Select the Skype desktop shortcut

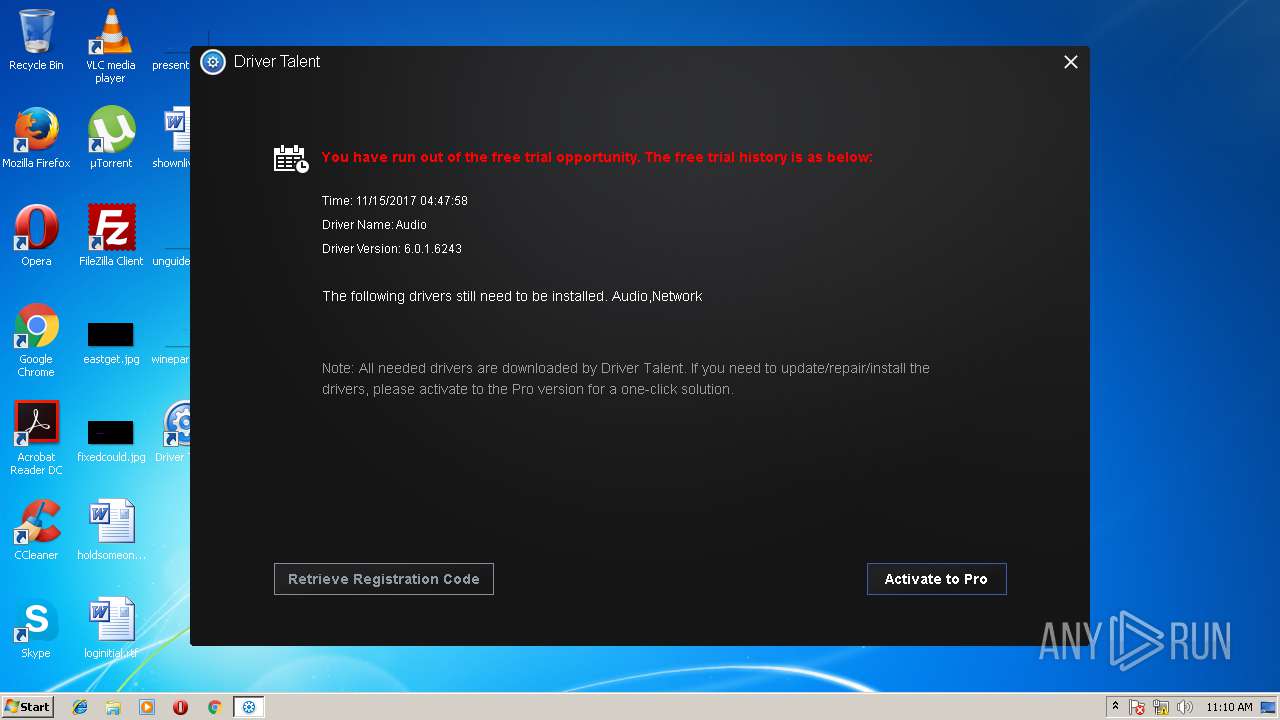pos(36,628)
